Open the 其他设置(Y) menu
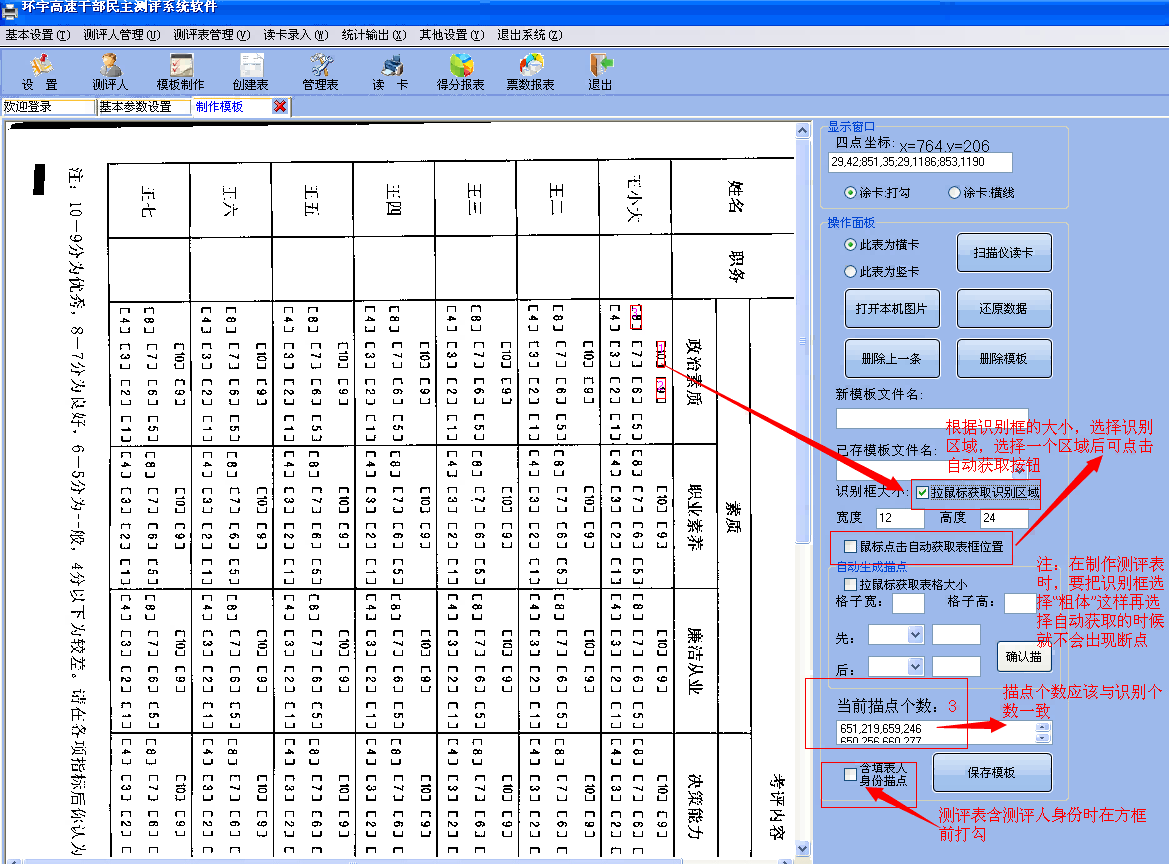Screen dimensions: 1169x864 452,35
